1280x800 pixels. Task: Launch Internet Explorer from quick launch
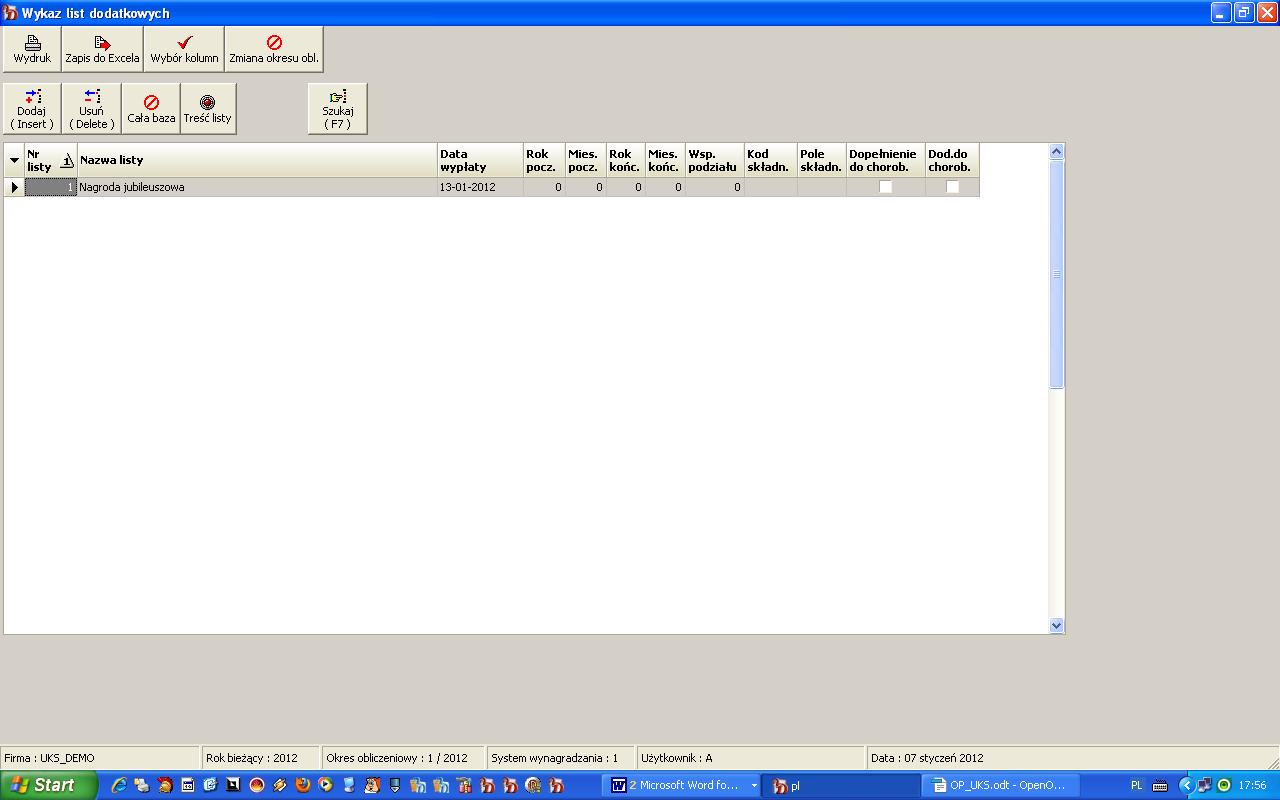point(119,786)
